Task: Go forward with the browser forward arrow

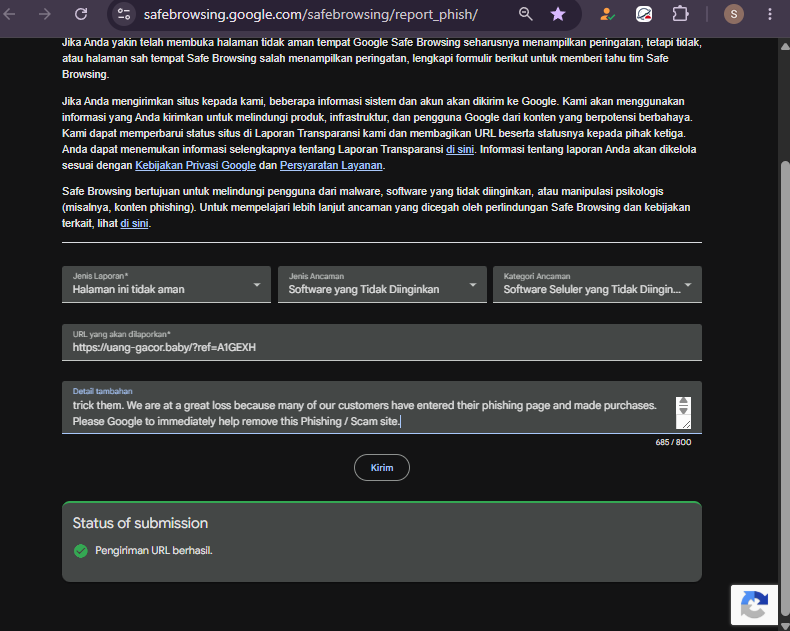Action: point(45,14)
